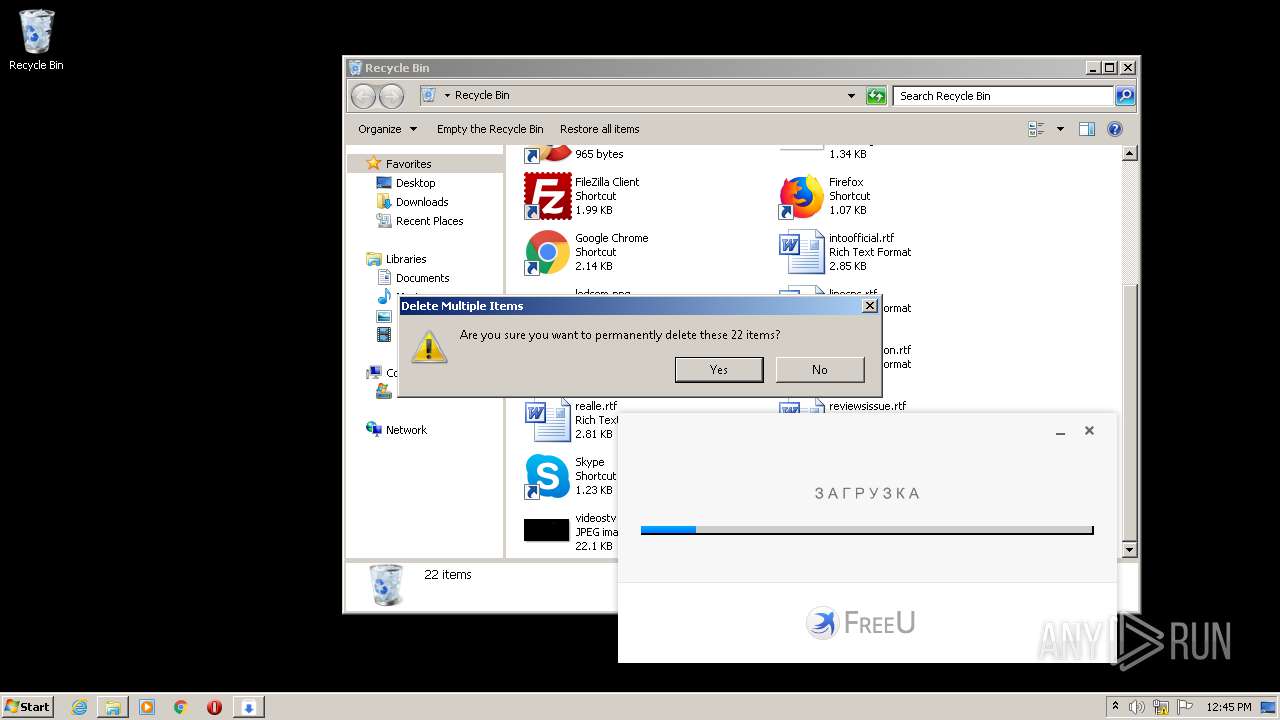Viewport: 1280px width, 720px height.
Task: Select the intoofficial.rtf document icon
Action: point(801,252)
